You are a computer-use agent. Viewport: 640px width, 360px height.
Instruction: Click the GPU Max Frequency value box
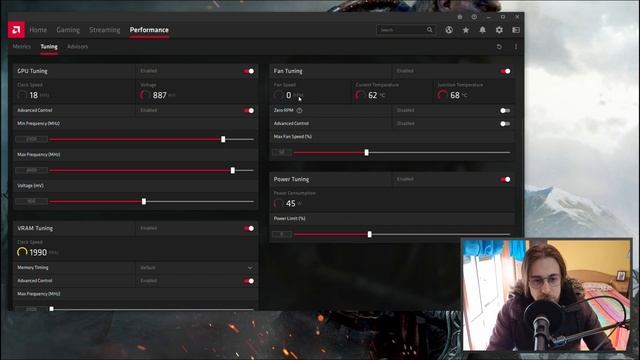(x=31, y=170)
